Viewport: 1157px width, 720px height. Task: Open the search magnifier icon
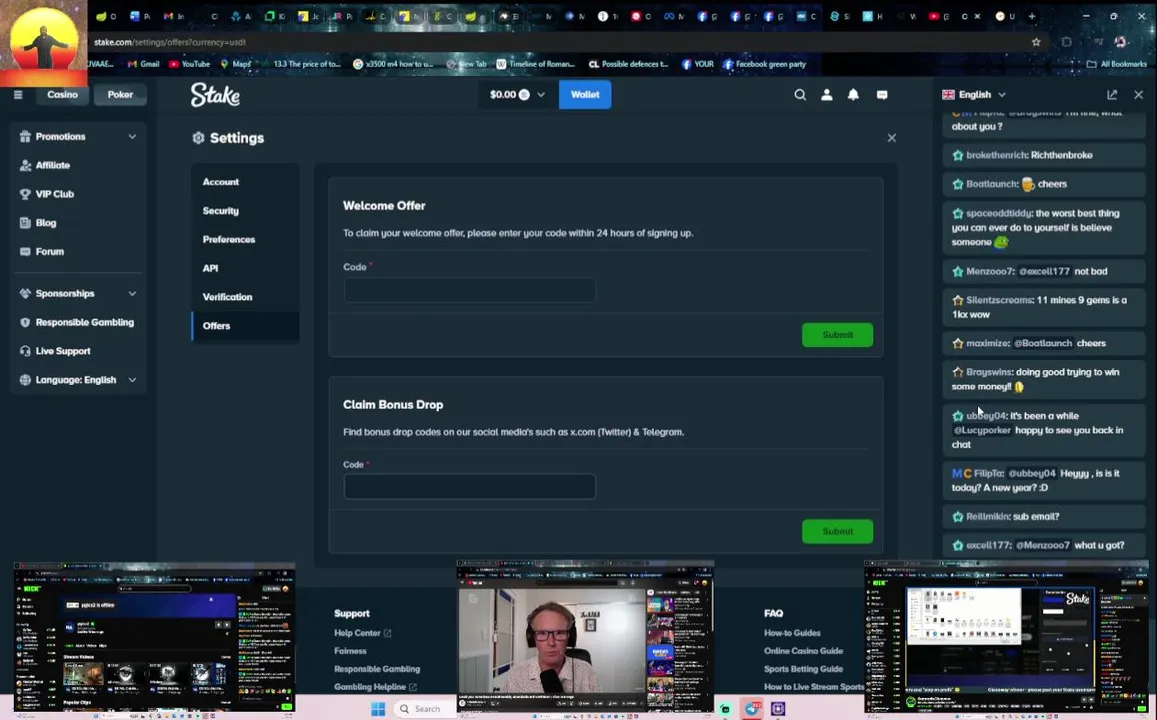pyautogui.click(x=800, y=94)
